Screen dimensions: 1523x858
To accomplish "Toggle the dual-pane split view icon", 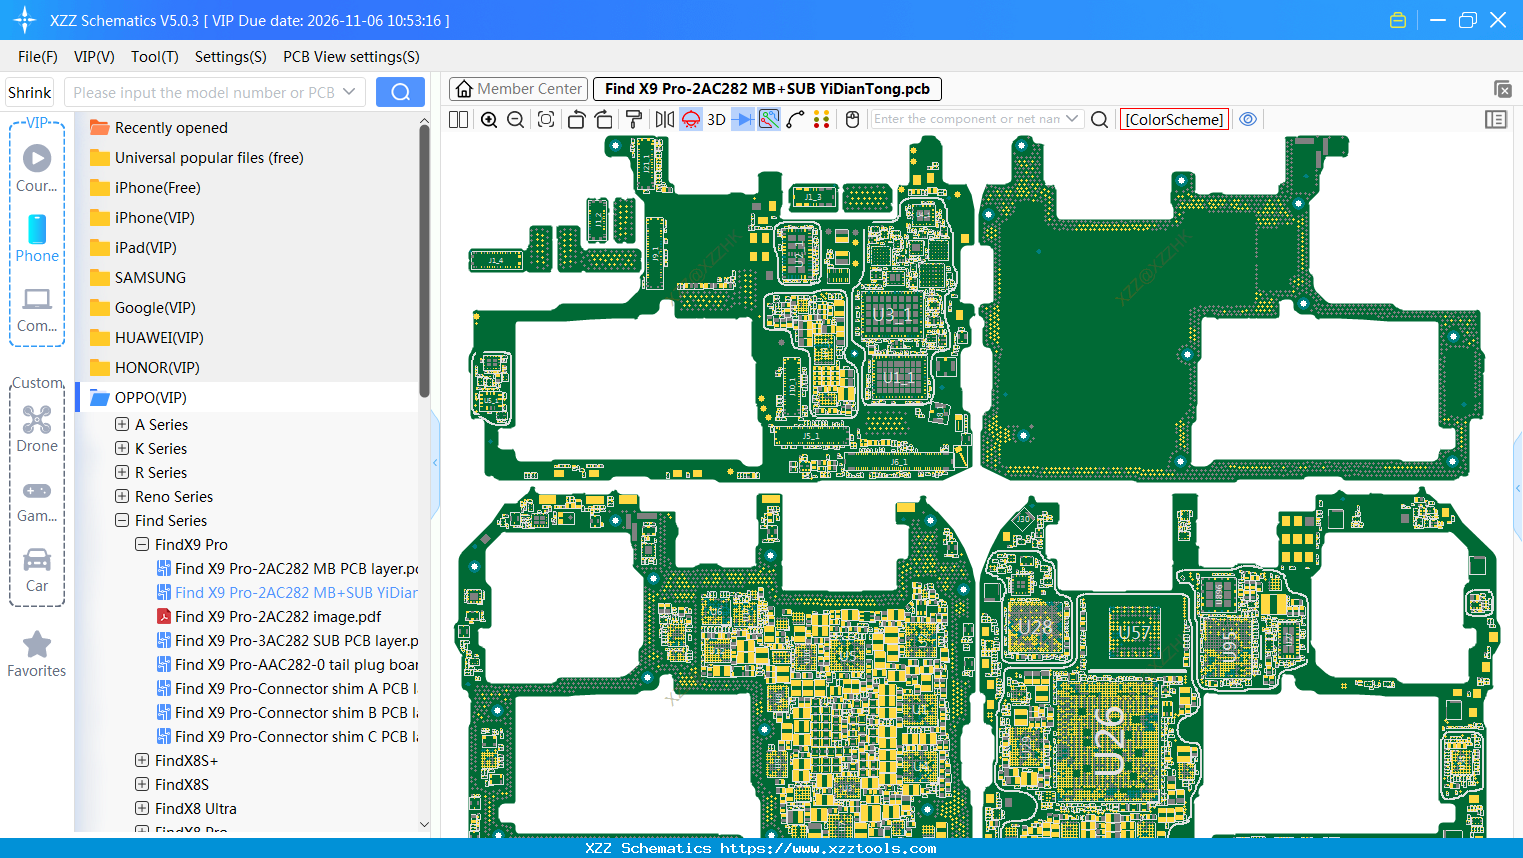I will (x=457, y=119).
